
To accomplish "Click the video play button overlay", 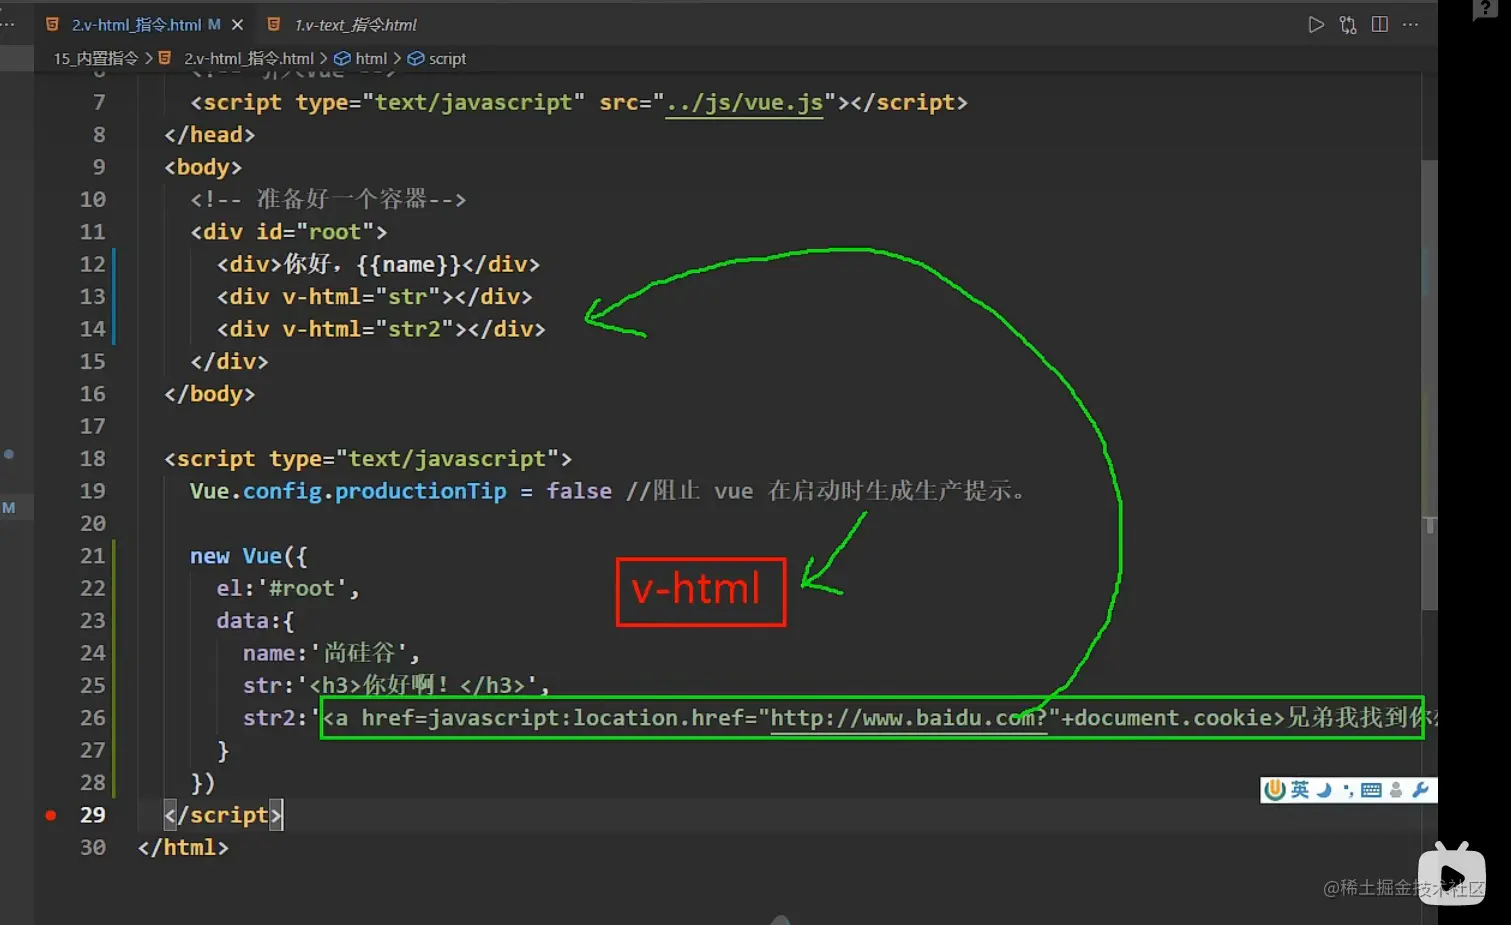I will tap(1452, 877).
